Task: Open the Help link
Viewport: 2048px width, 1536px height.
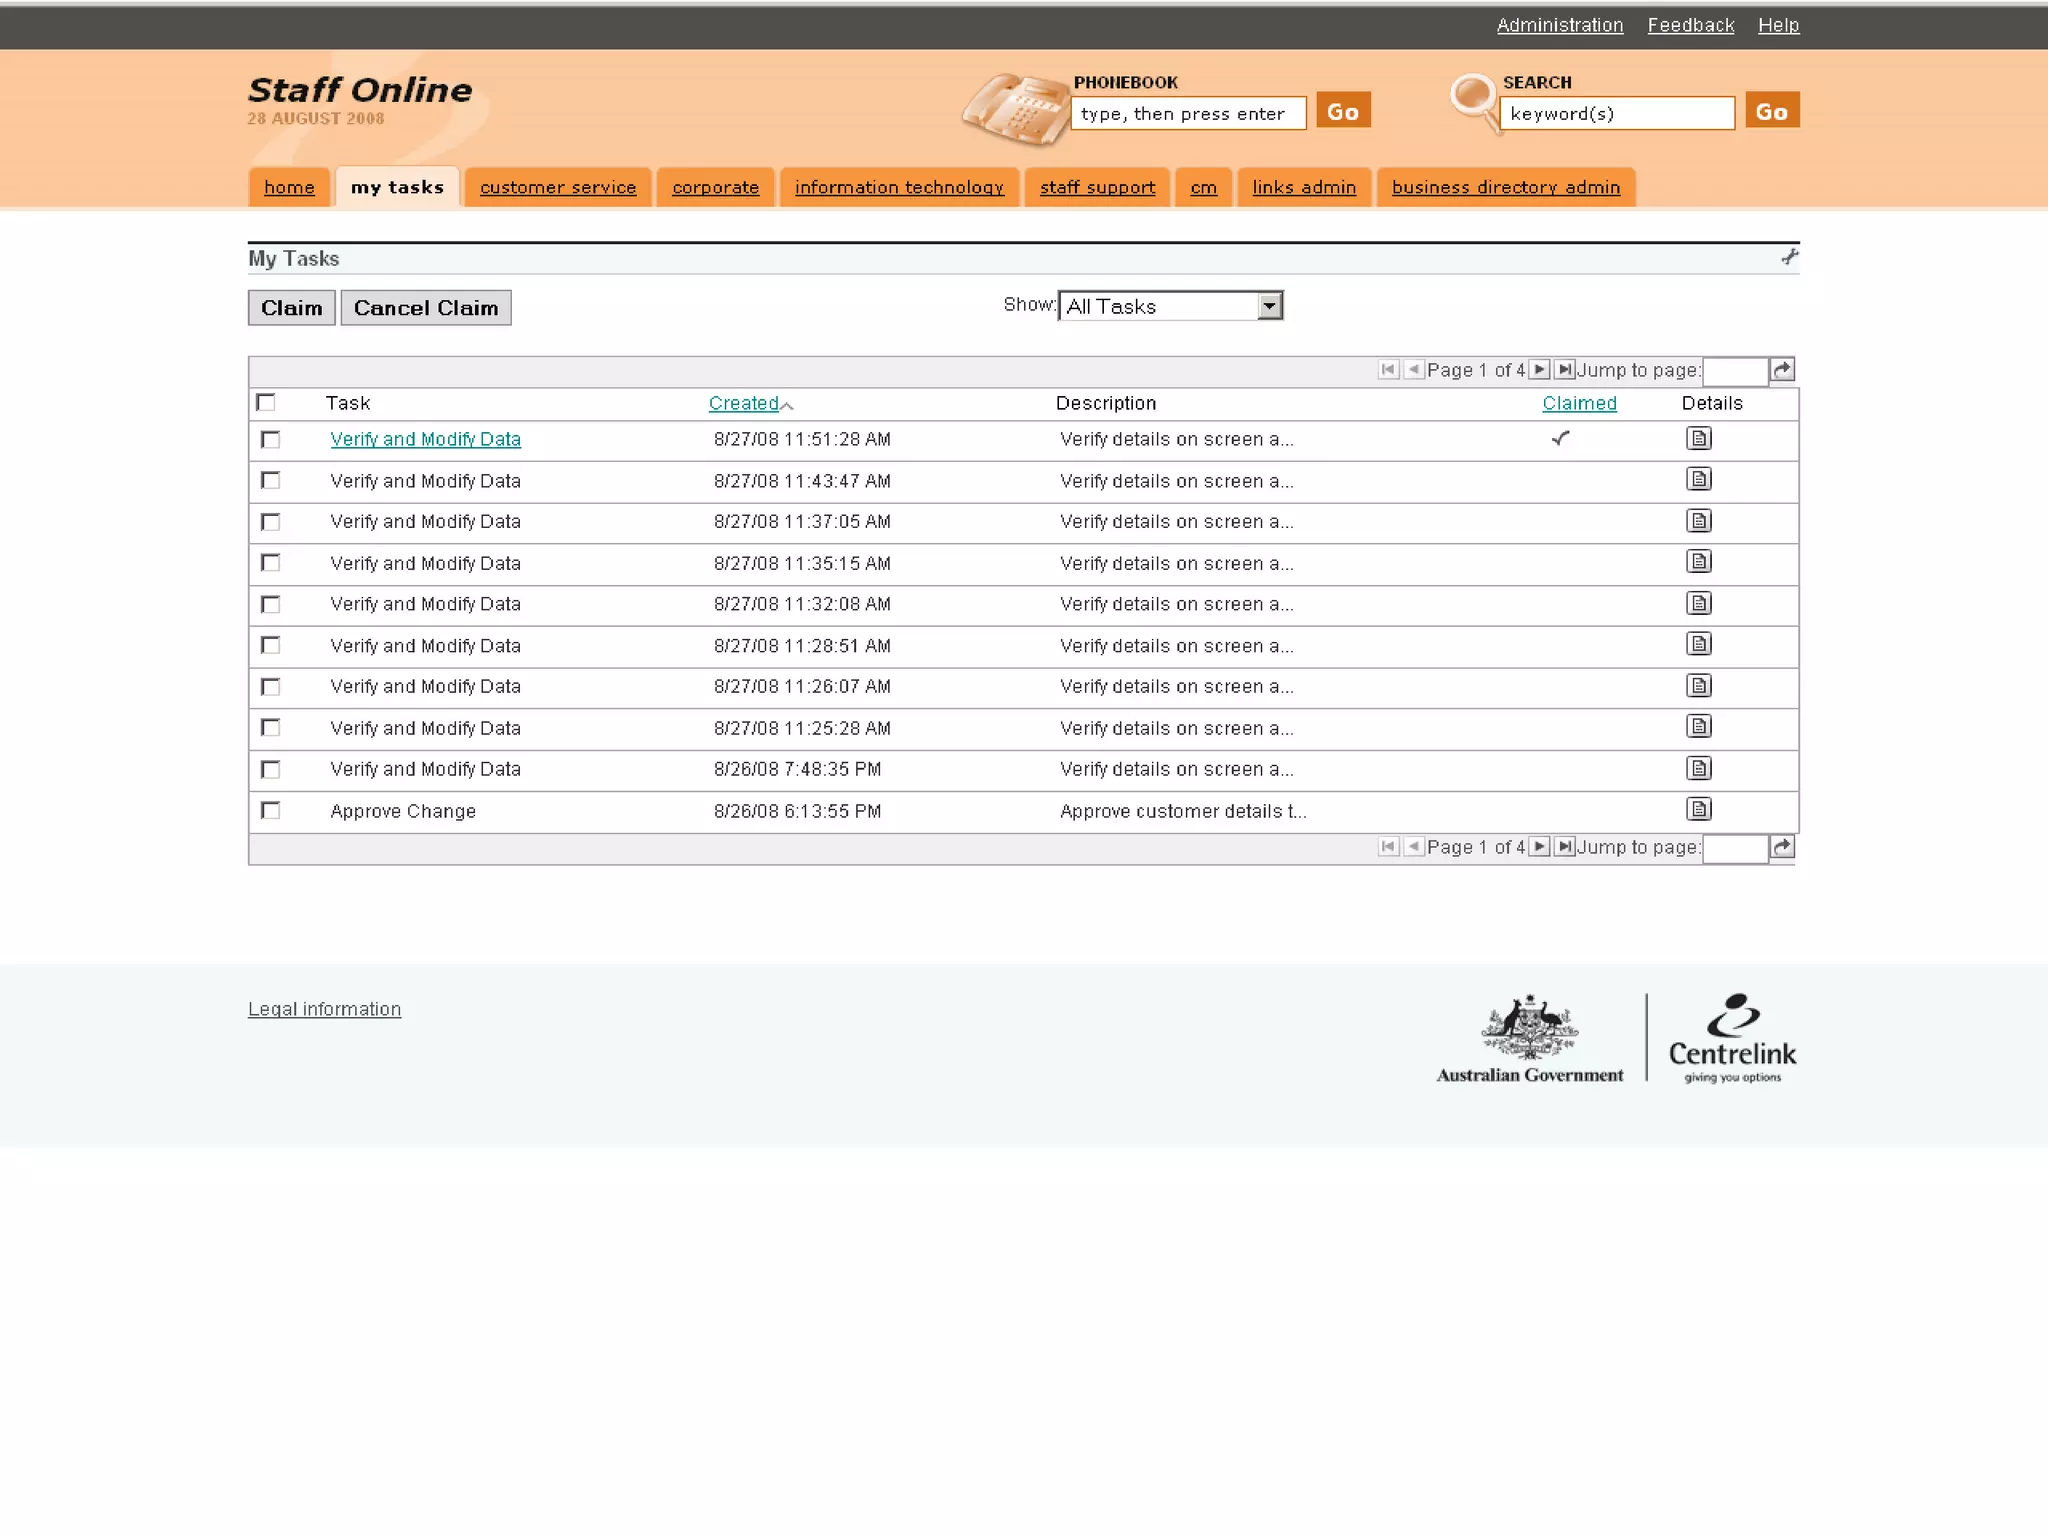Action: [x=1778, y=25]
